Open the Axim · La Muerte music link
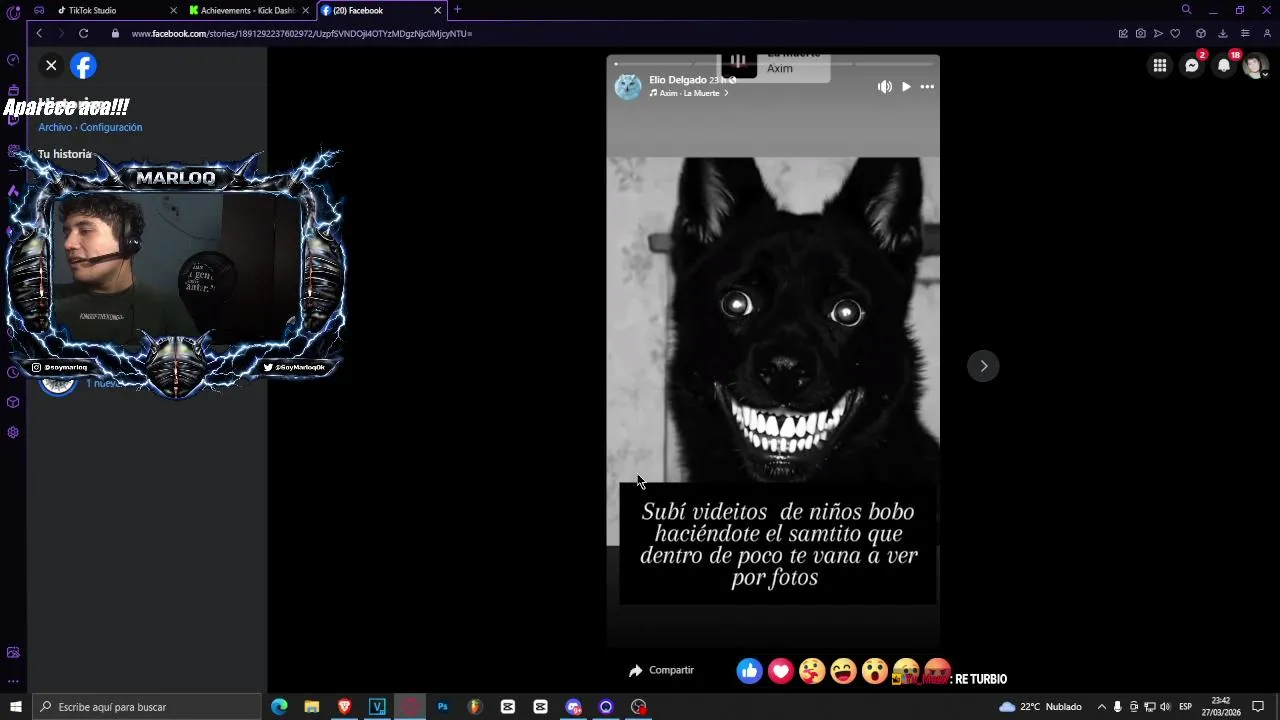Viewport: 1280px width, 720px height. pos(689,93)
